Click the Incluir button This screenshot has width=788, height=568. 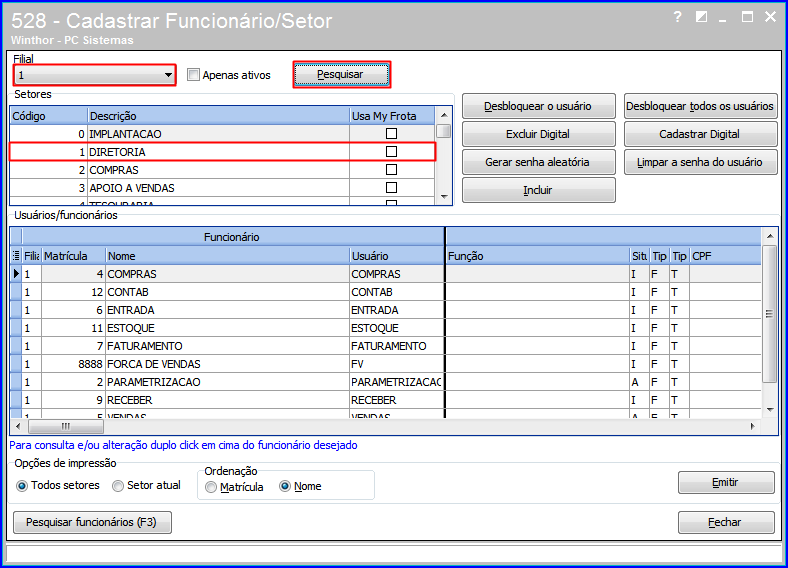coord(538,190)
